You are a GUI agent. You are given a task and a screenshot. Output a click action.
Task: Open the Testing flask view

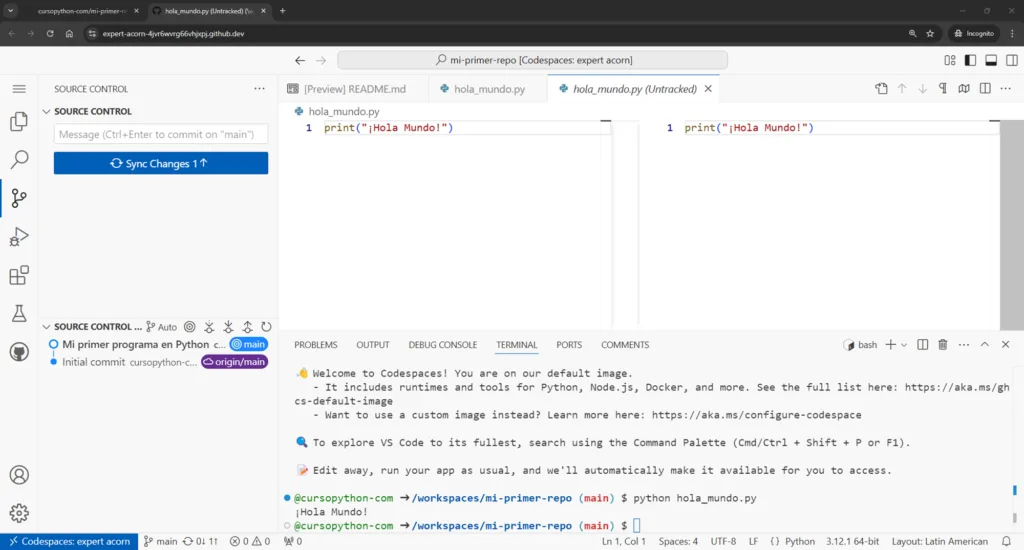(x=19, y=314)
